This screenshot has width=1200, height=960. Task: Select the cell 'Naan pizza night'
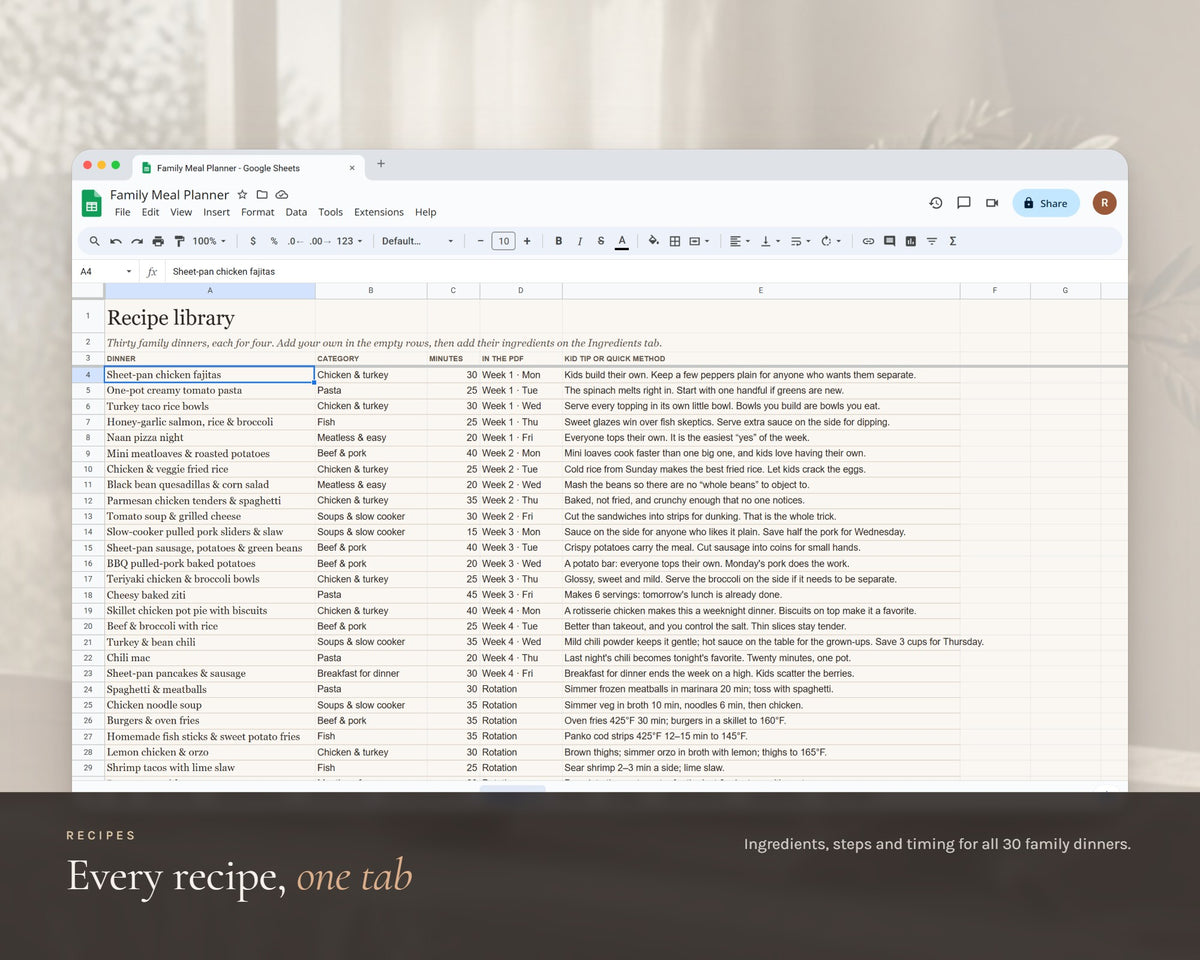tap(210, 437)
